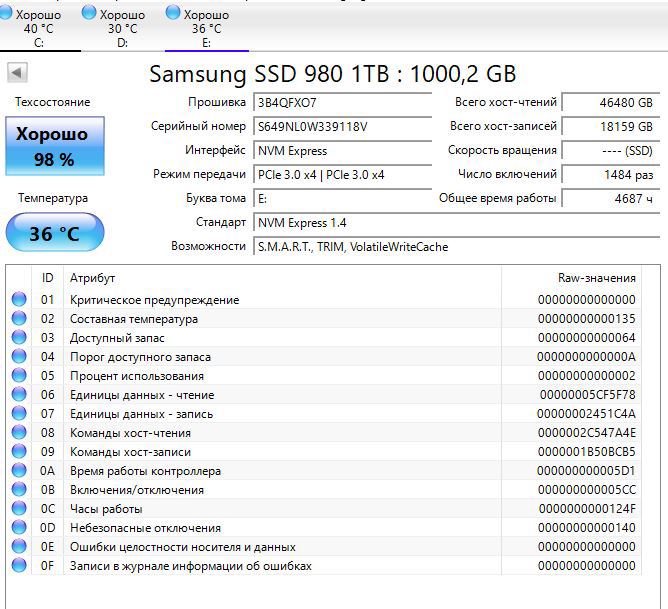Select row Команды хост-записи
Image resolution: width=668 pixels, height=609 pixels.
tap(324, 451)
